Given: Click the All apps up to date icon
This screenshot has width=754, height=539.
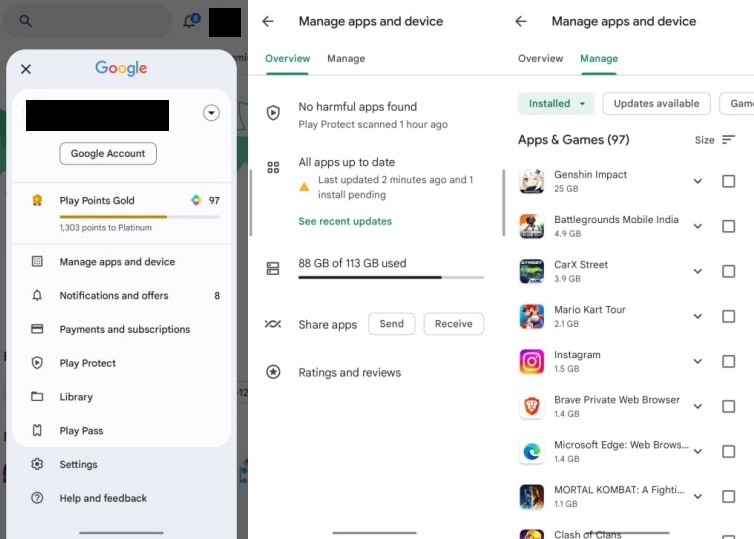Looking at the screenshot, I should coord(273,167).
